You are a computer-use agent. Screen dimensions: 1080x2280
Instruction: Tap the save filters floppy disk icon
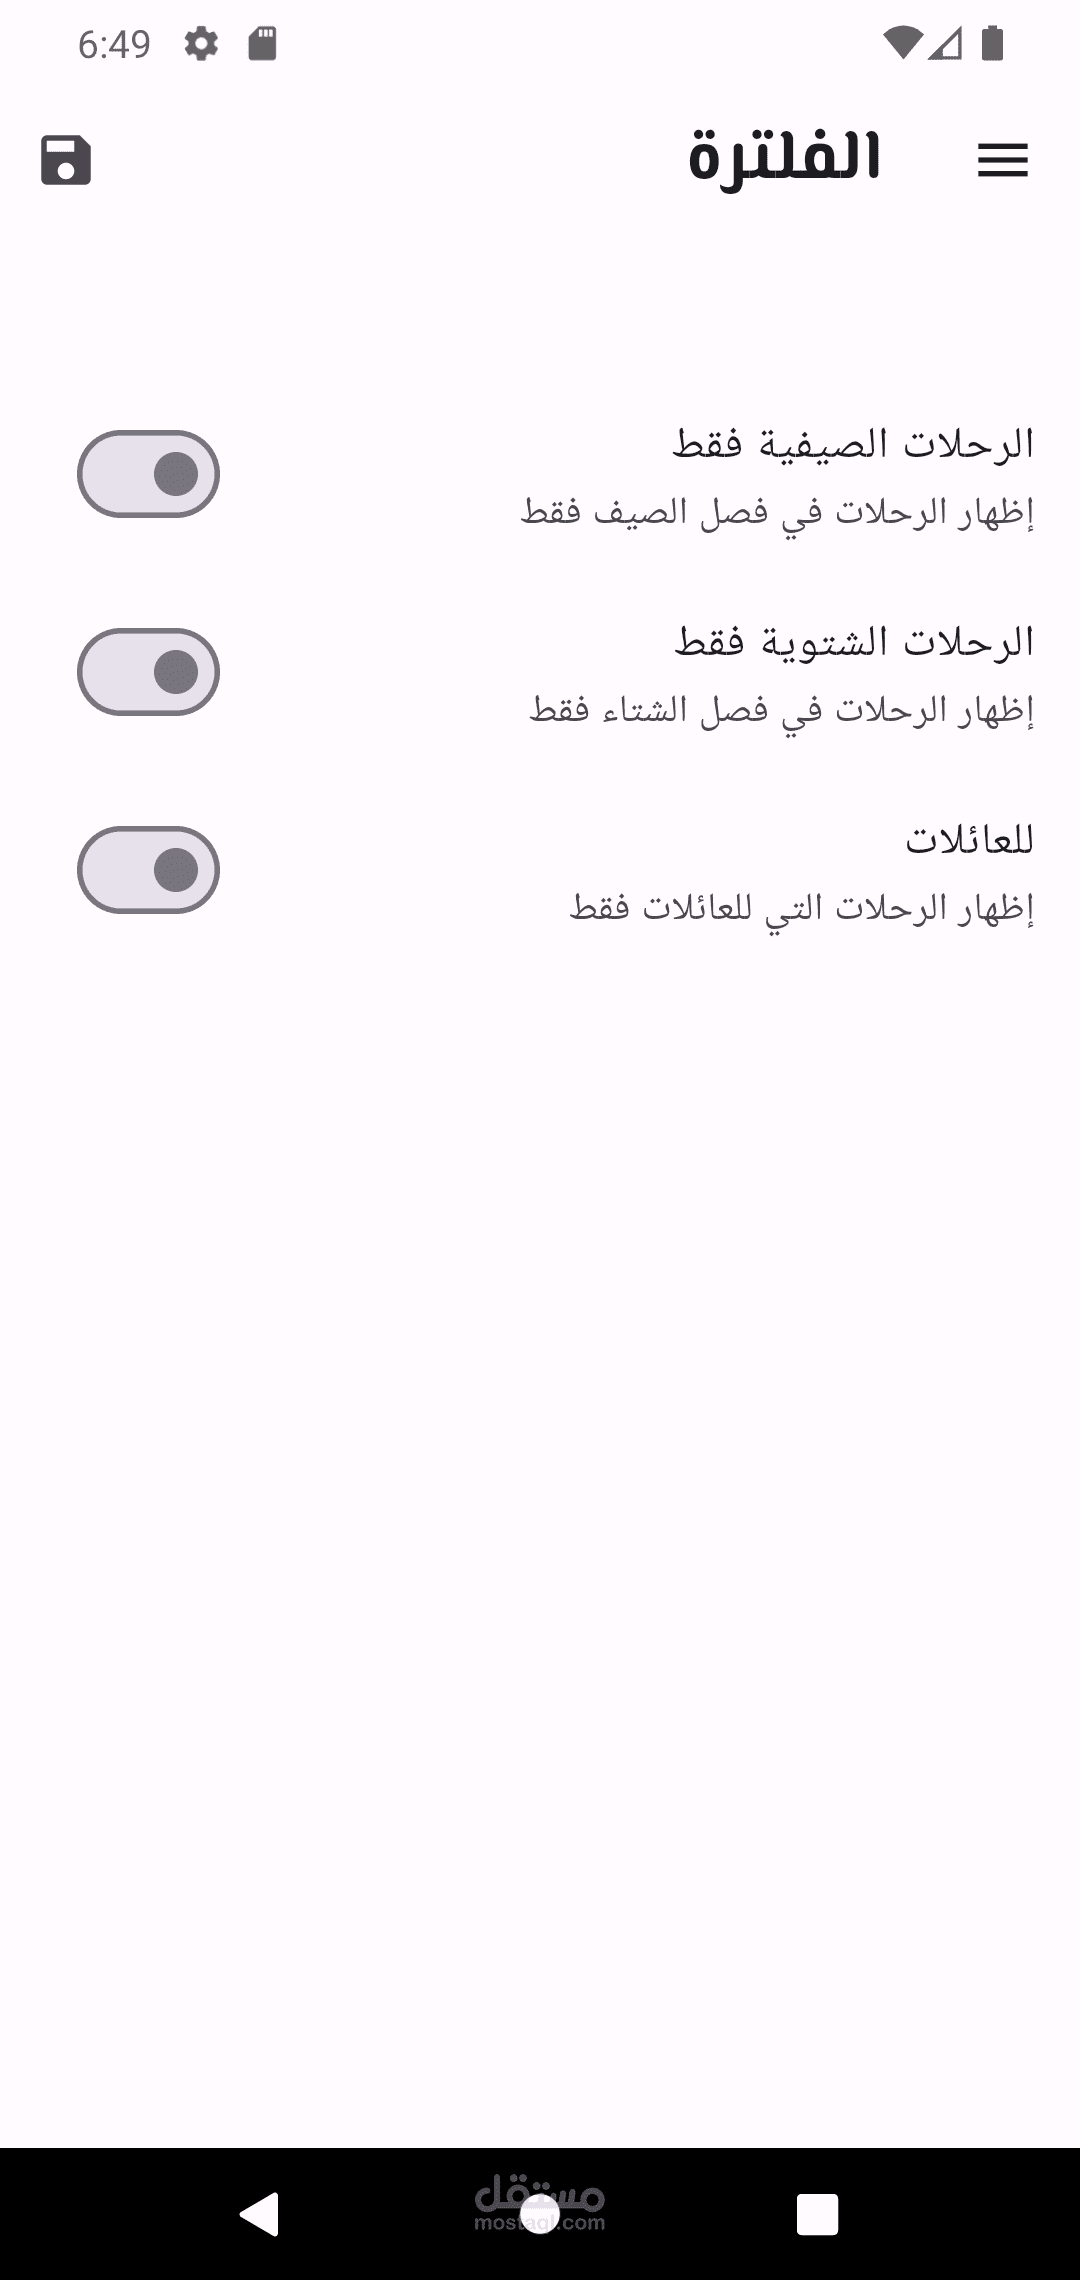66,160
